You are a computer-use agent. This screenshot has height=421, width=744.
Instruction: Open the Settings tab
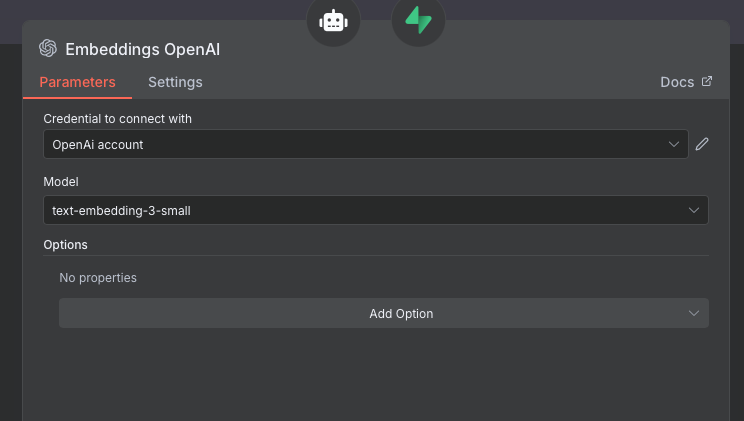pos(175,82)
